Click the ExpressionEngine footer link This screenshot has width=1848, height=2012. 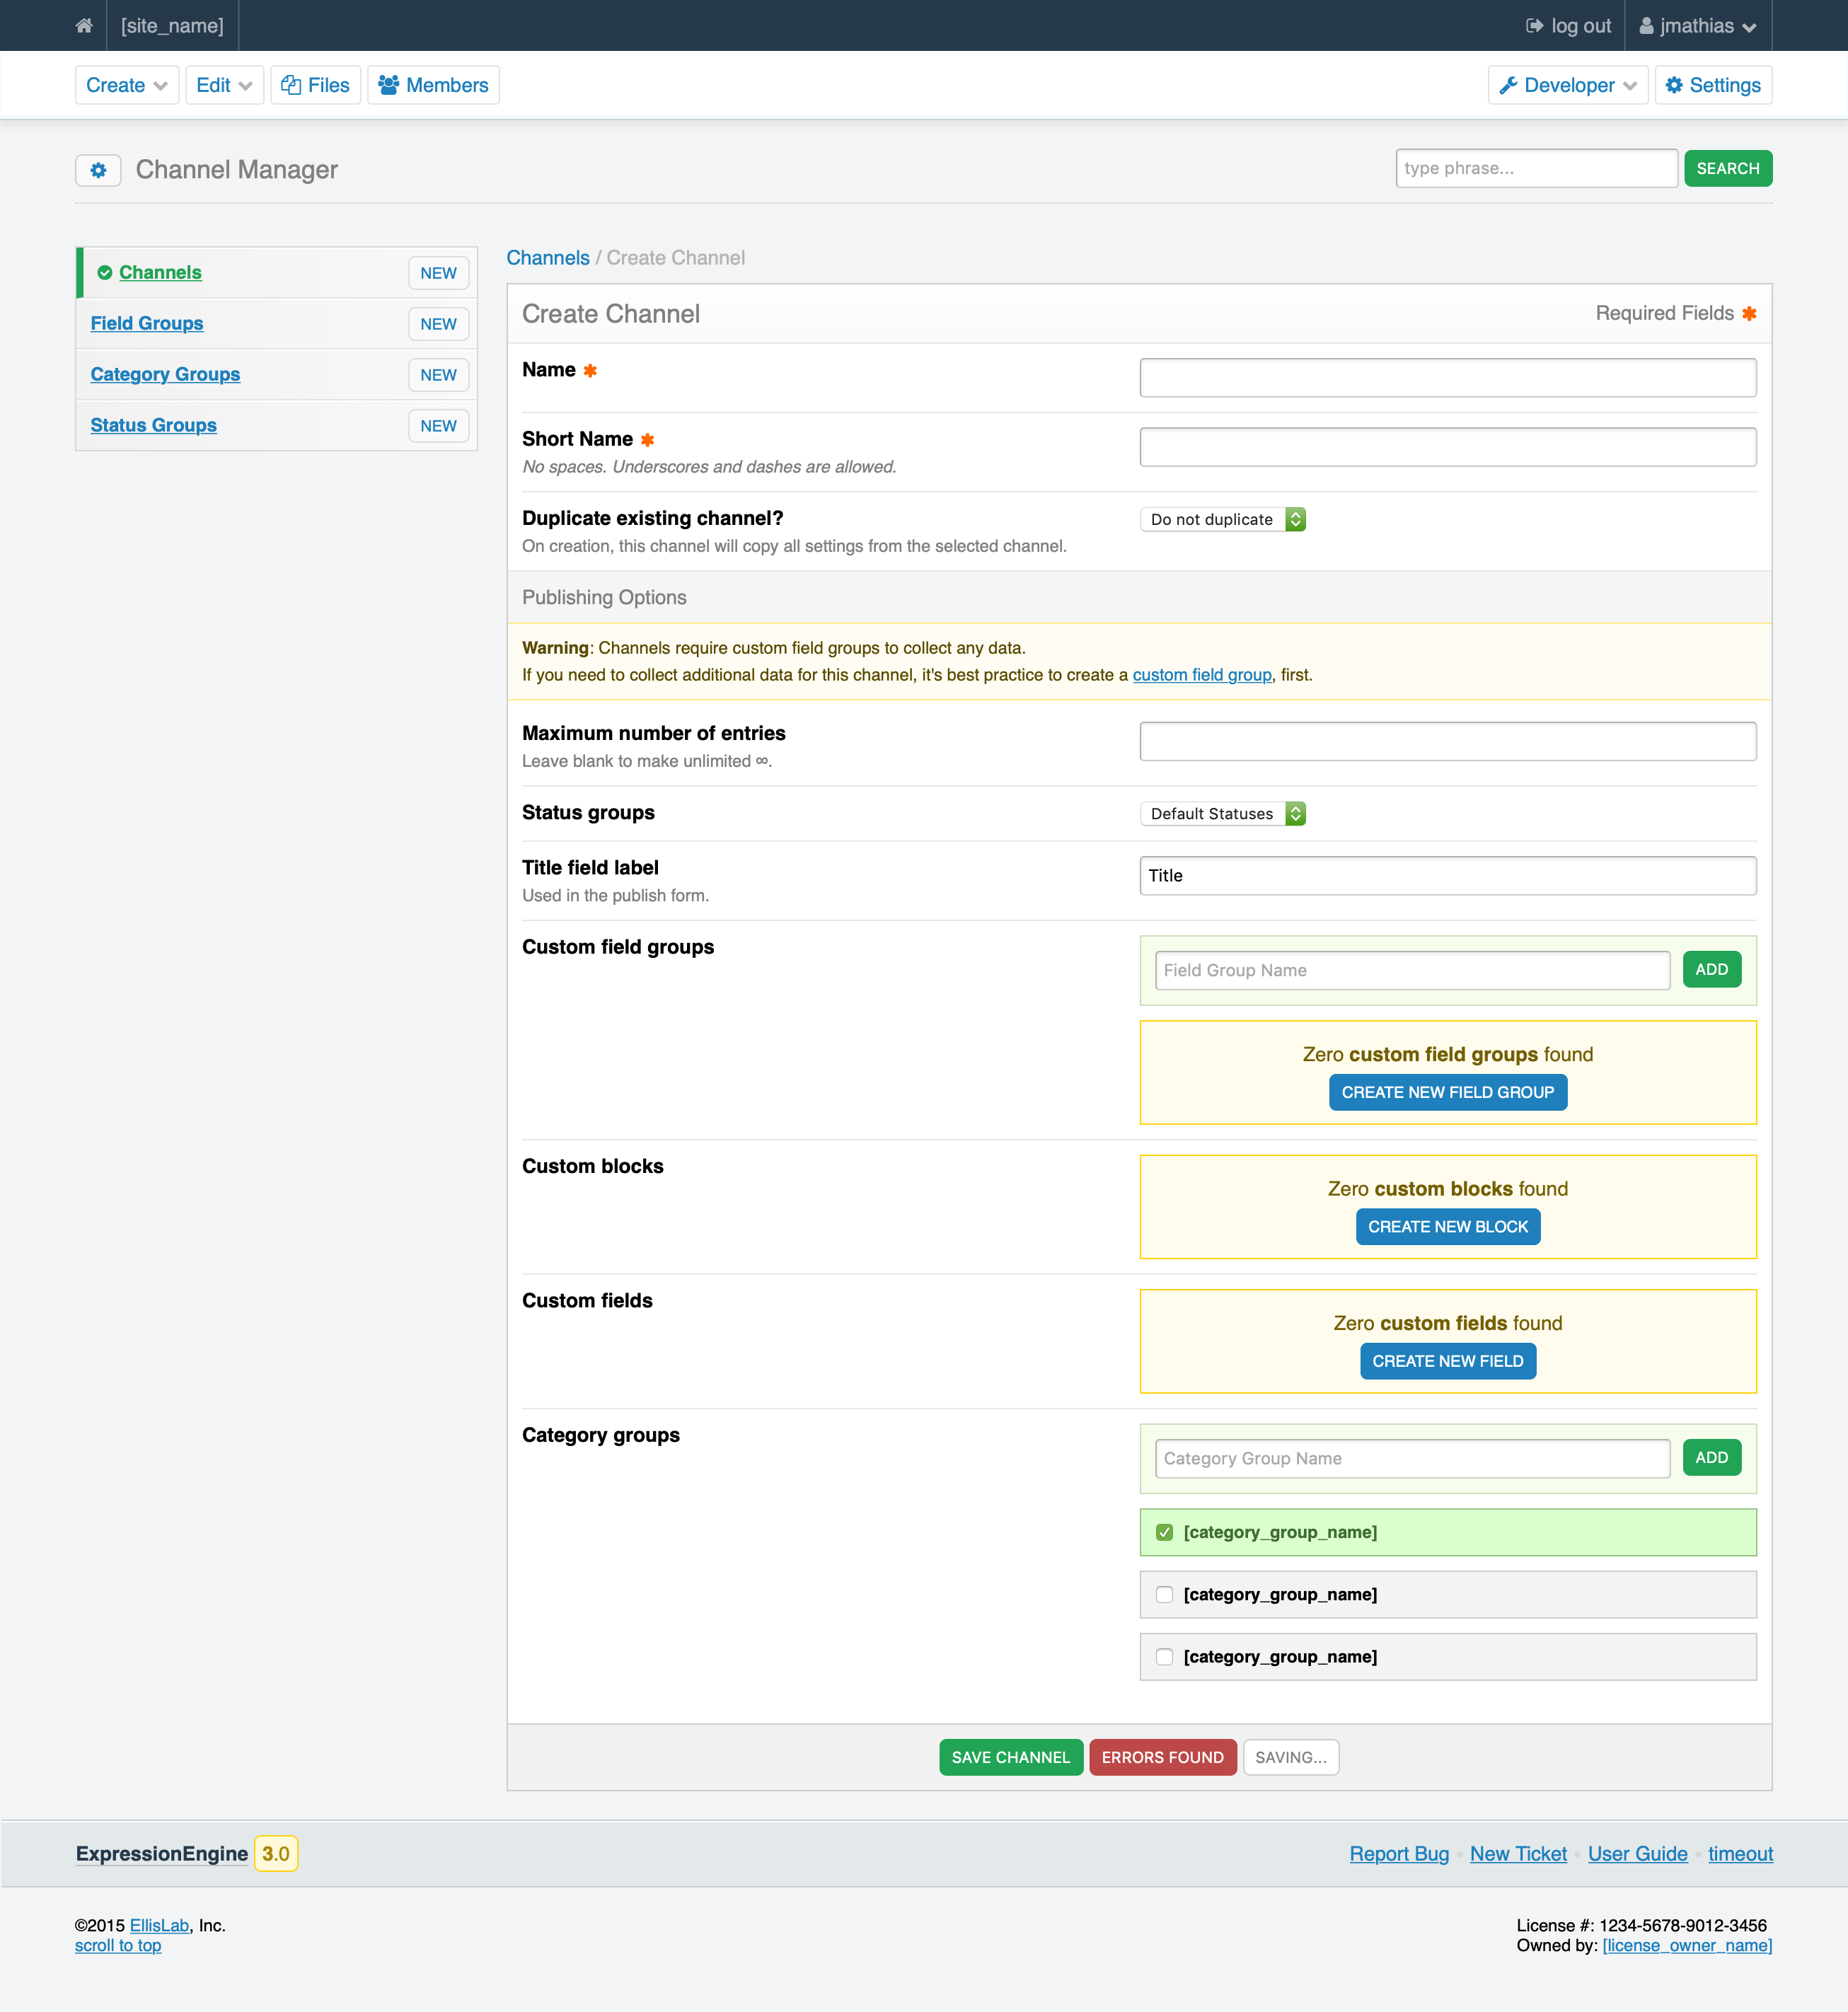162,1854
